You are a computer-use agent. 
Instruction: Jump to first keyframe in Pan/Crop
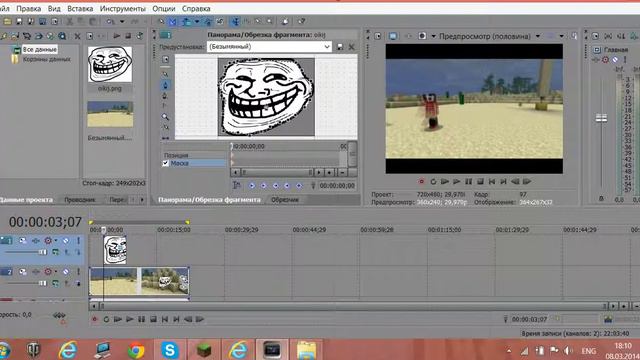point(252,185)
